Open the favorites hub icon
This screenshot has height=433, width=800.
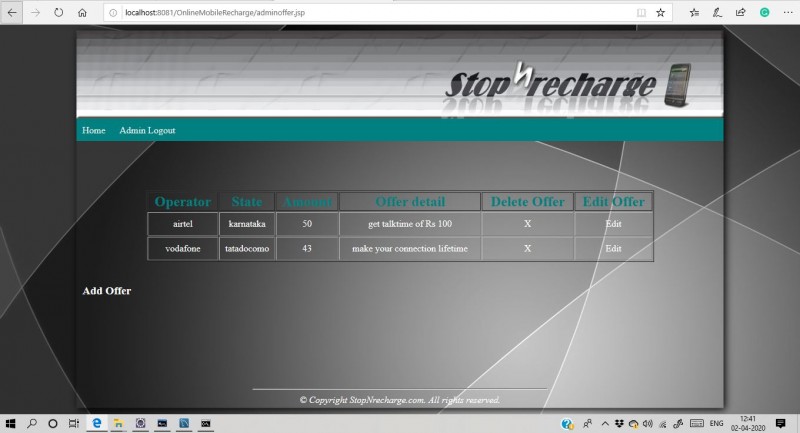(694, 13)
